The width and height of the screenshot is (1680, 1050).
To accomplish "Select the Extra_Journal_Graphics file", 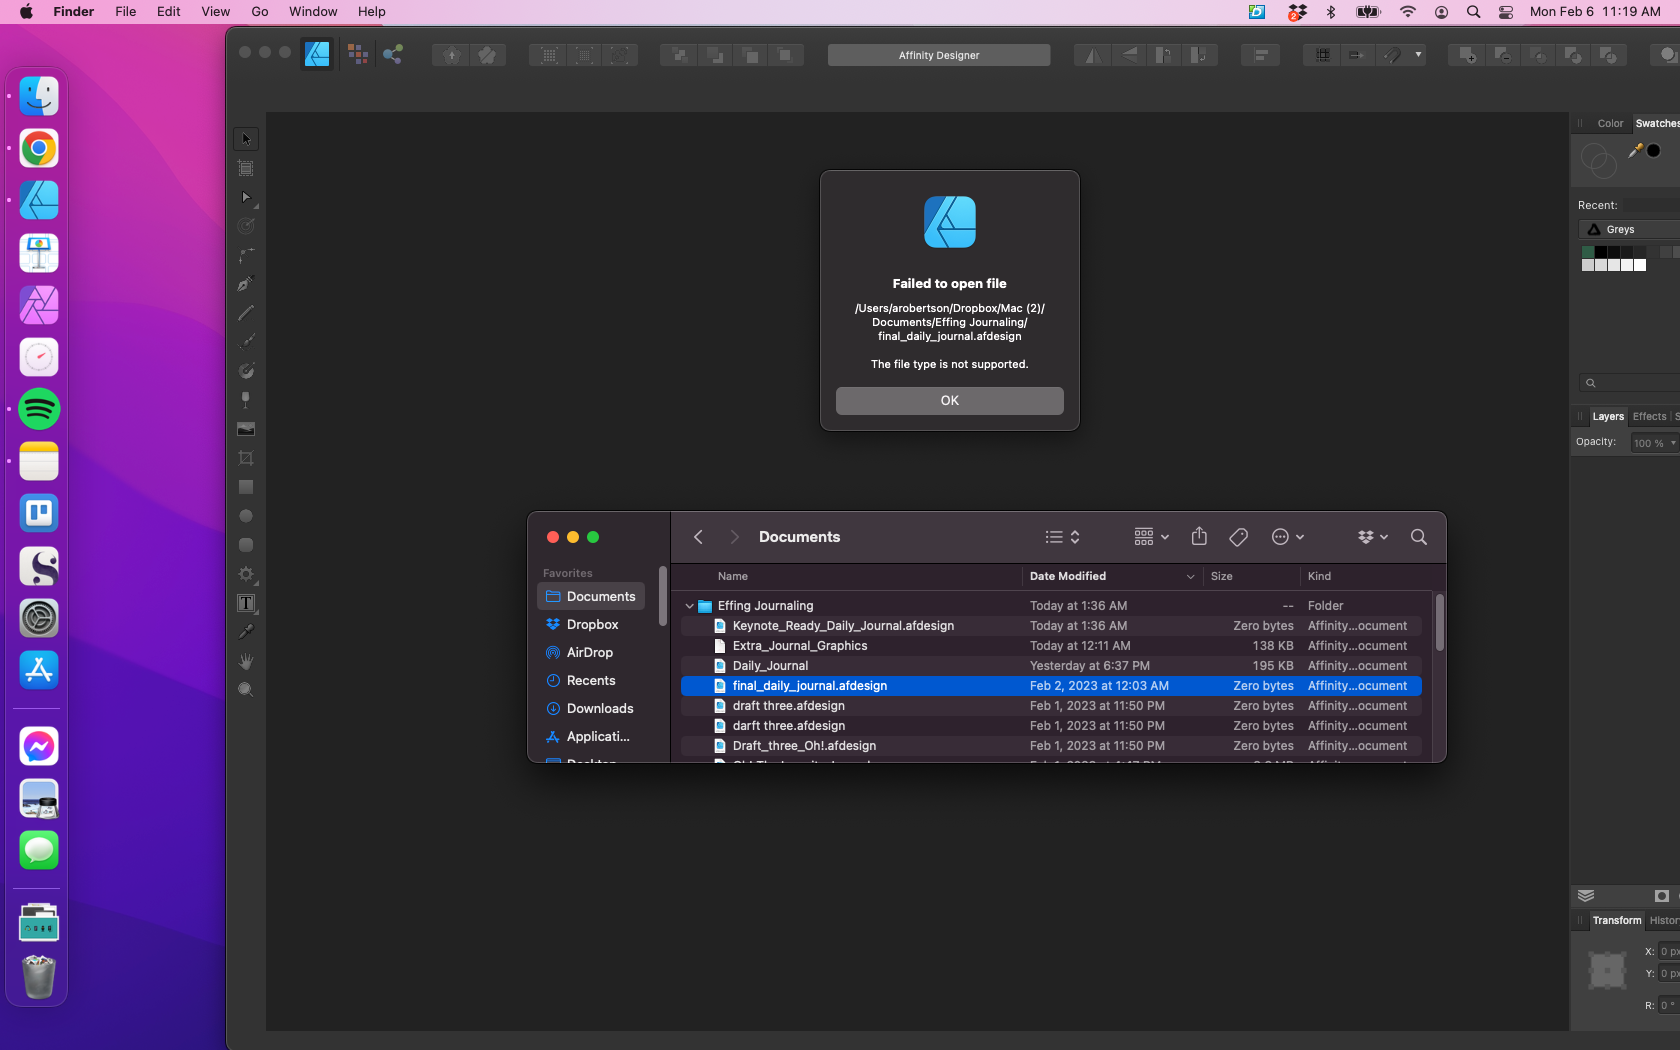I will (x=1051, y=646).
